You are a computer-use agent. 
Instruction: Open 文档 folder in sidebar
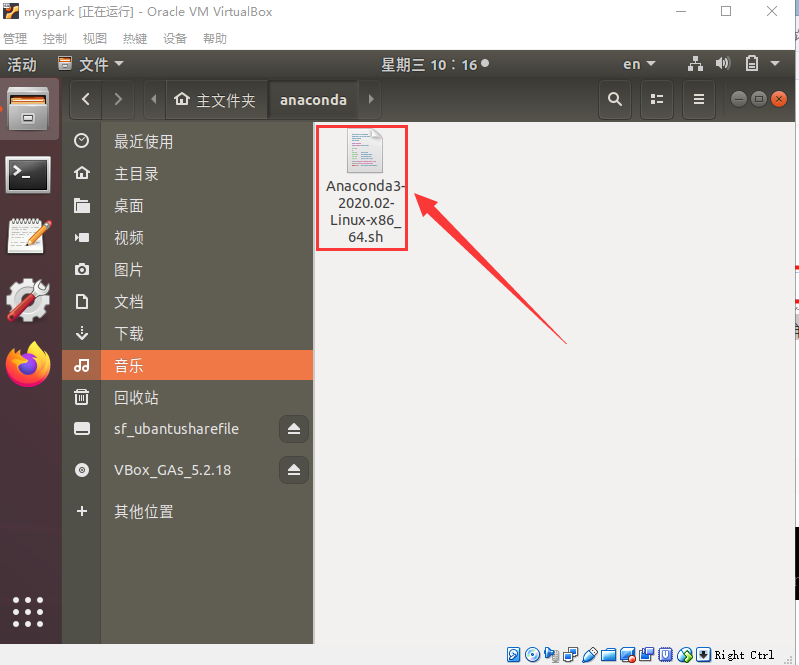tap(188, 301)
